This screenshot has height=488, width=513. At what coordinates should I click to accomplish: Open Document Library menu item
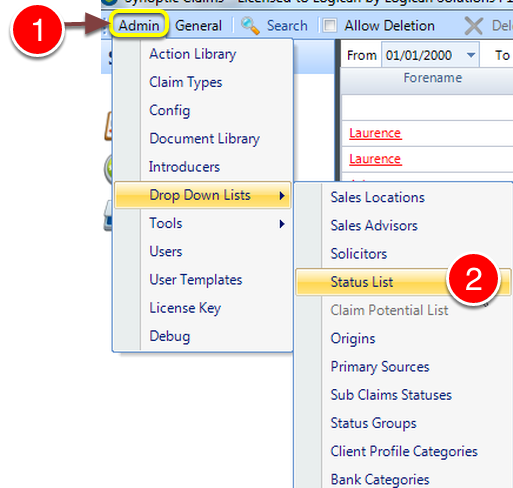[x=203, y=139]
